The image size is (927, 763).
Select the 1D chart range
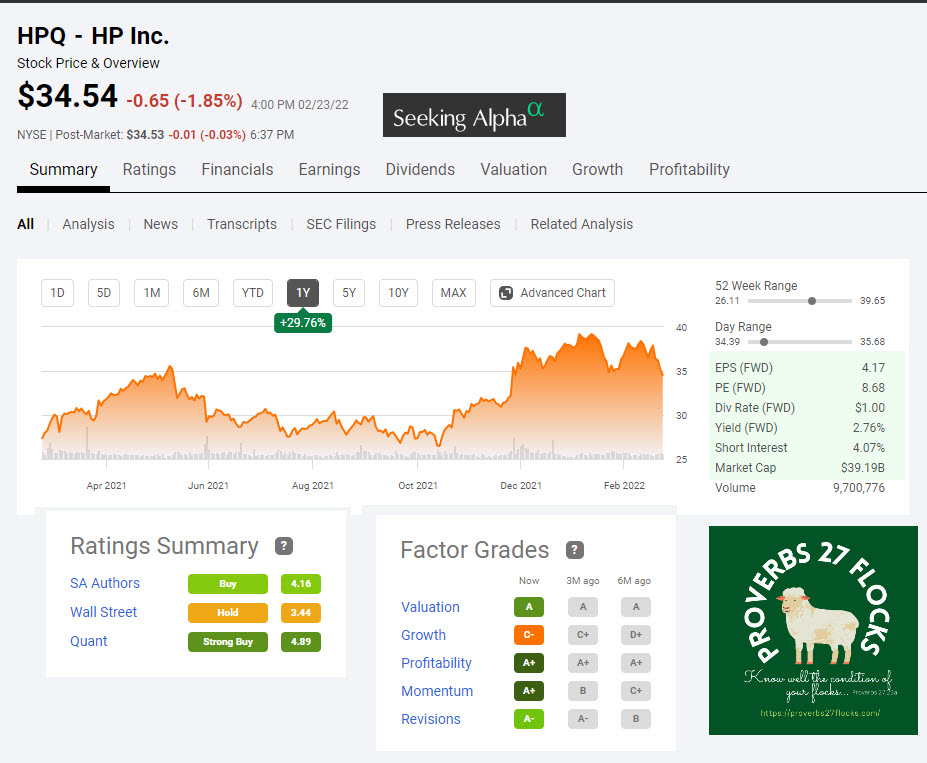tap(57, 293)
